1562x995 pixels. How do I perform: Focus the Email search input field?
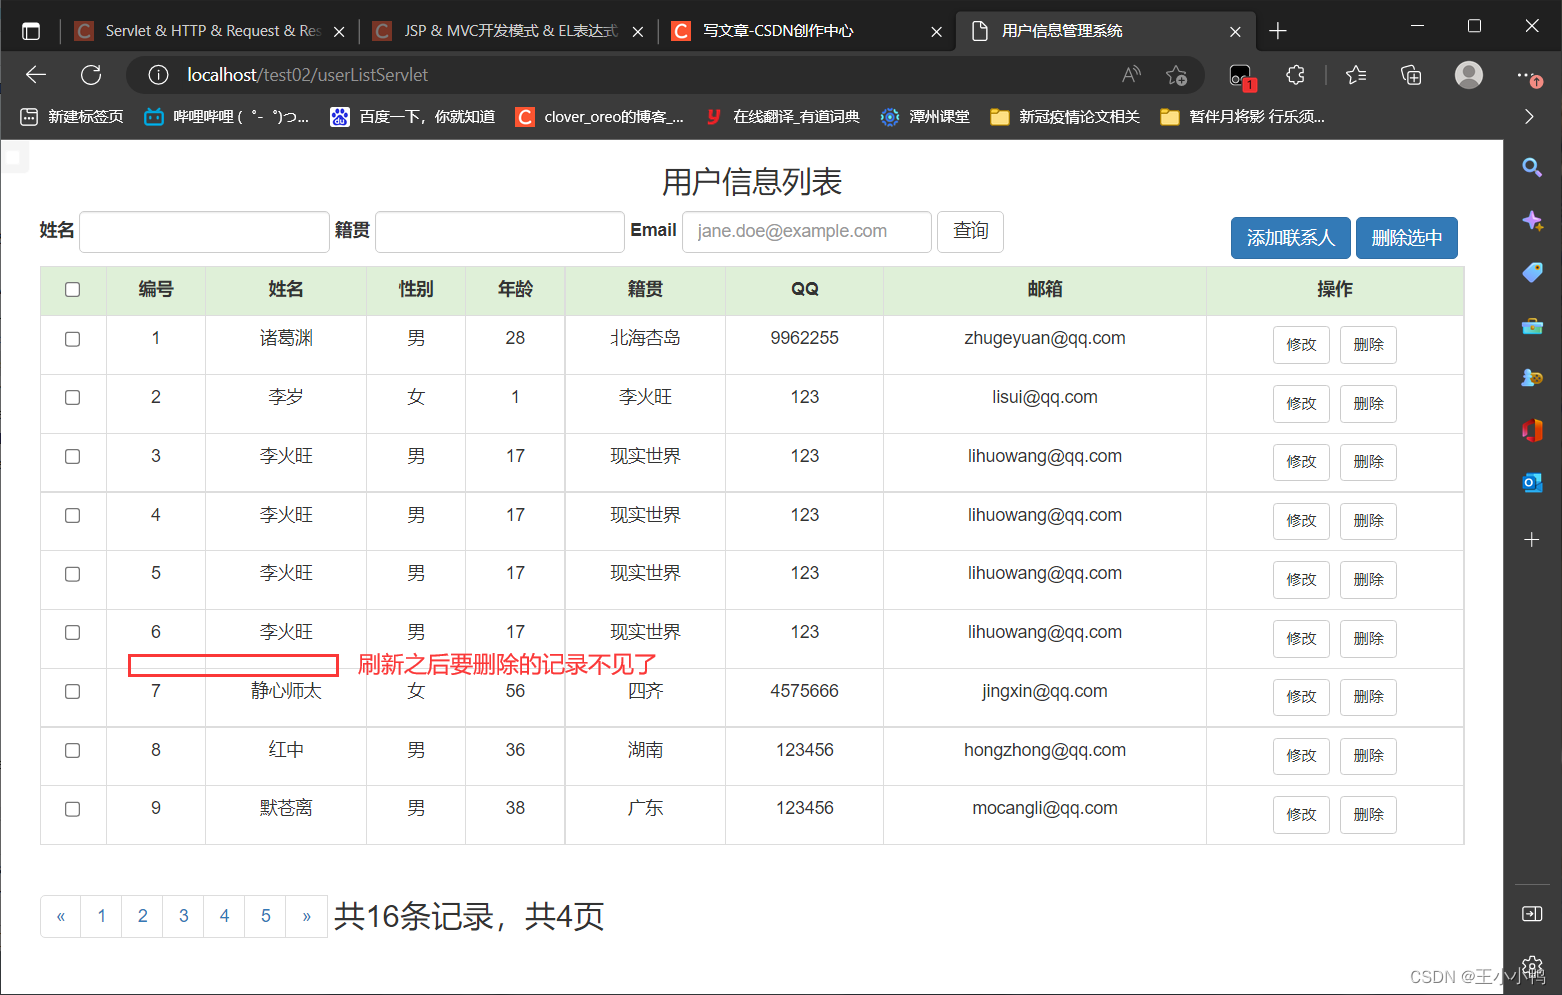coord(806,232)
